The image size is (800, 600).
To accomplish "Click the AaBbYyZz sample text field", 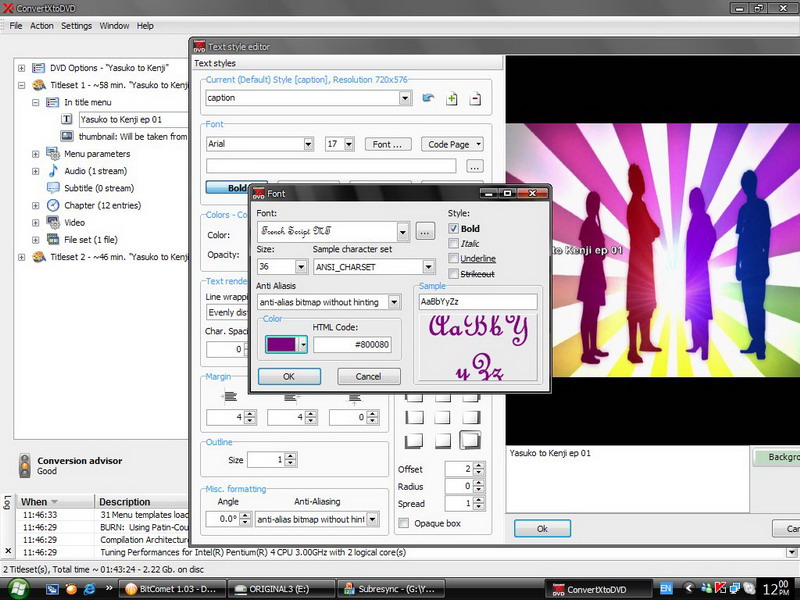I will [x=478, y=302].
